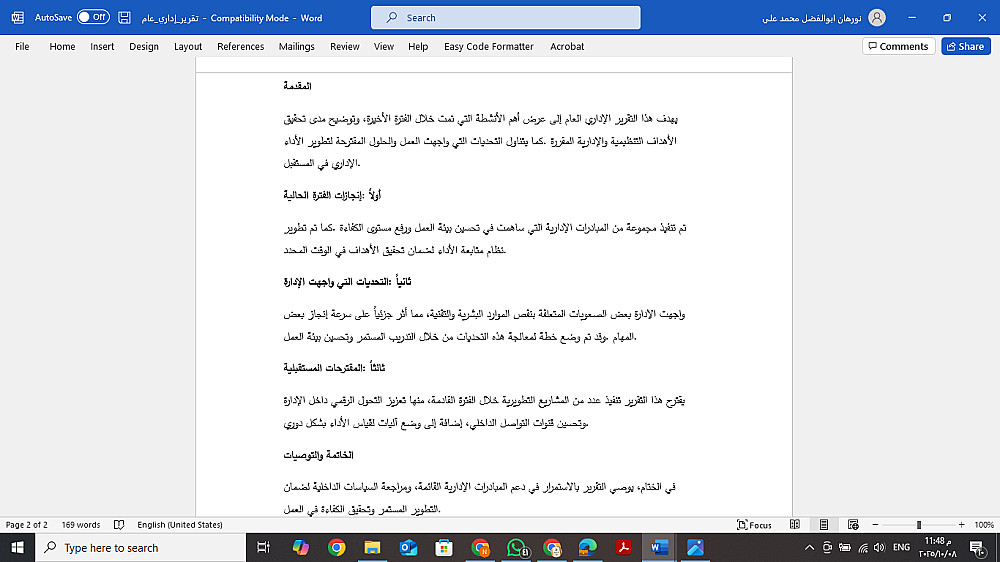Open the Help tab

click(x=418, y=47)
